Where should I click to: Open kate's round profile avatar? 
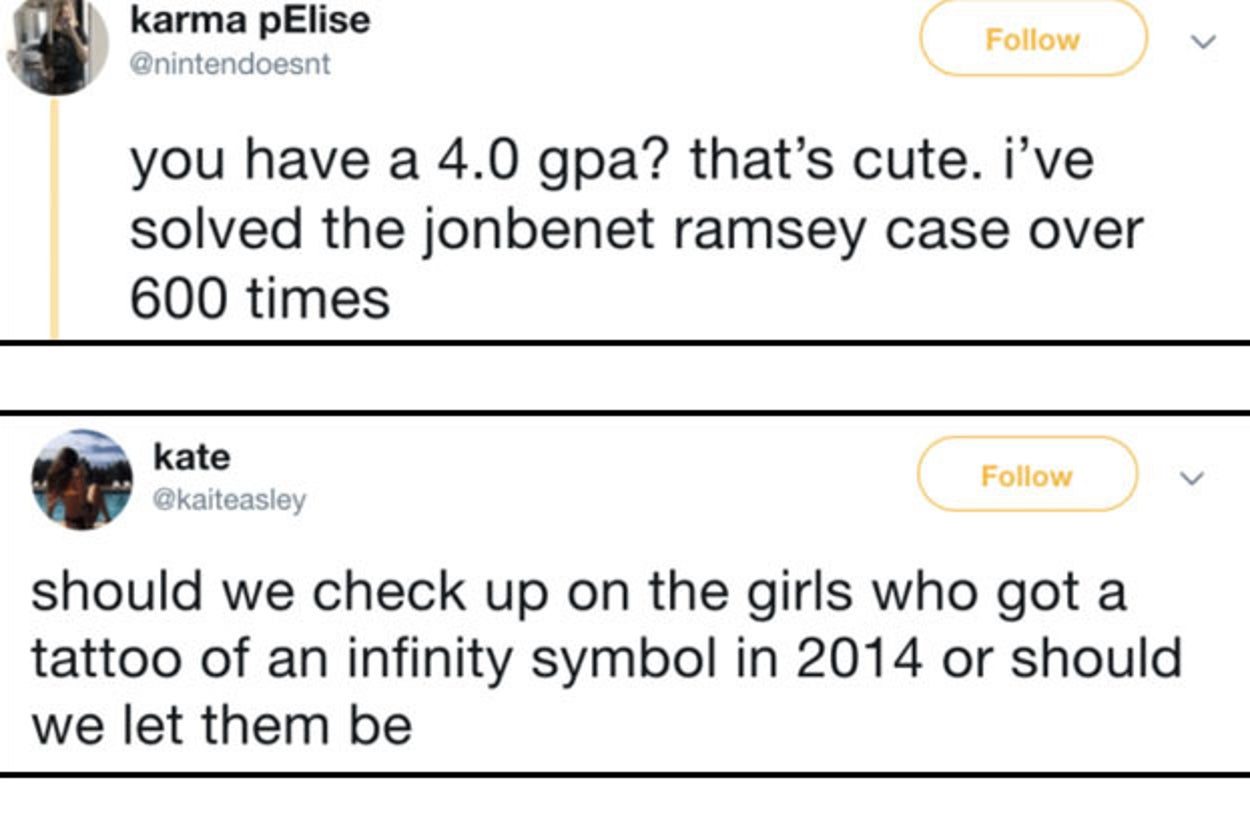(x=82, y=480)
